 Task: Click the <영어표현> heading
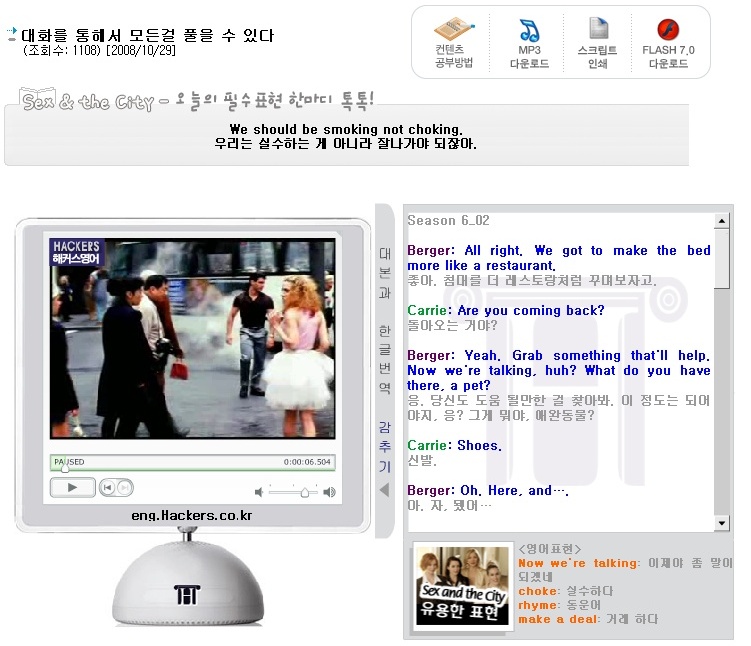(549, 549)
